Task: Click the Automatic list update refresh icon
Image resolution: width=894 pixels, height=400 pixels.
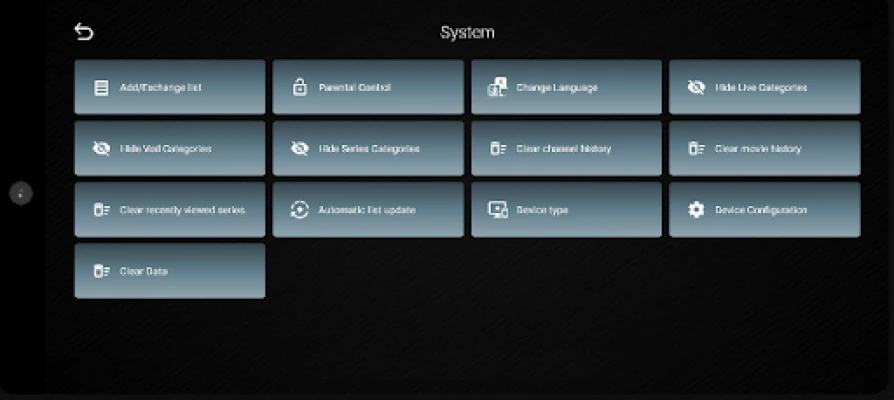Action: click(299, 210)
